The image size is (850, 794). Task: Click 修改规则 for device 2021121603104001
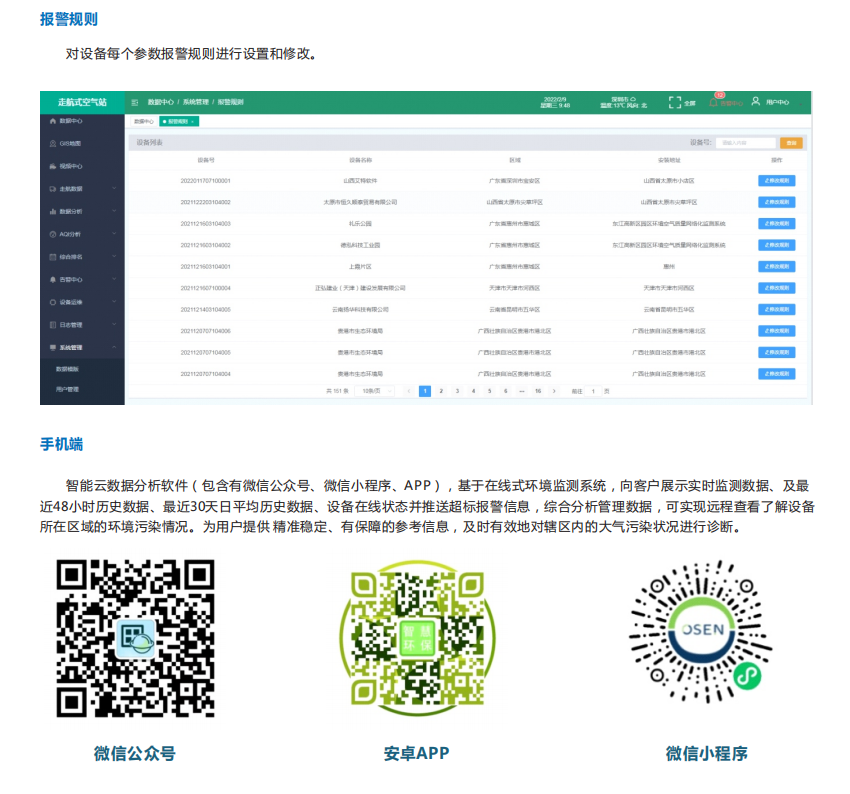pos(777,267)
